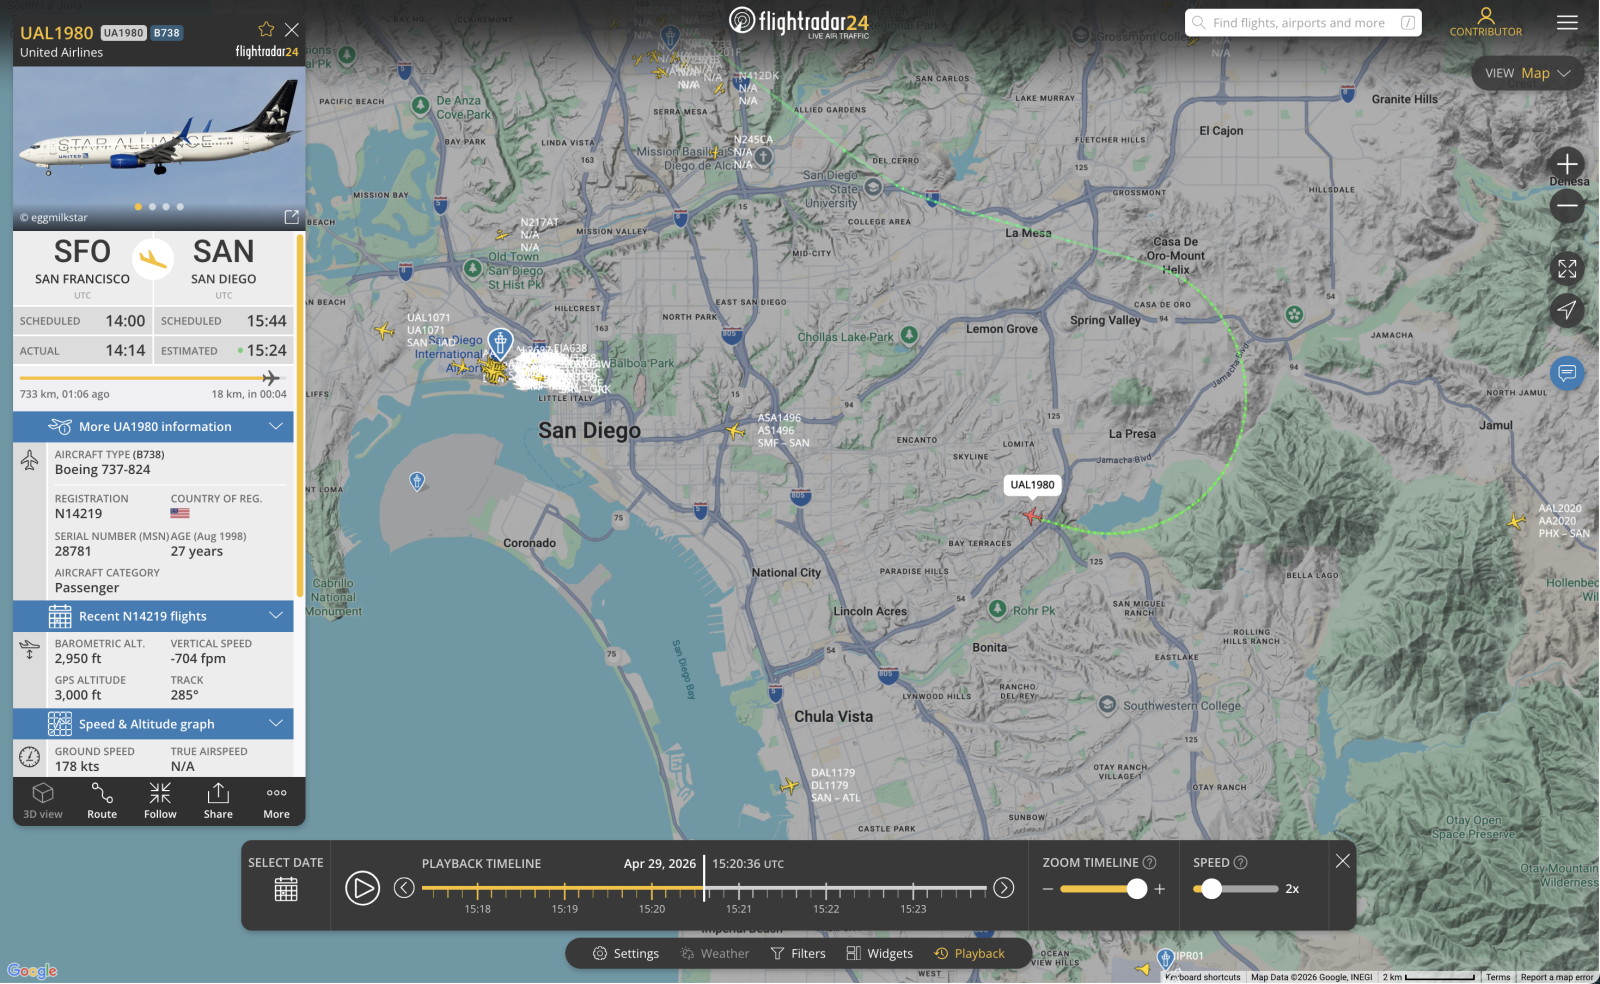Open the Settings panel
The width and height of the screenshot is (1600, 984).
point(626,953)
